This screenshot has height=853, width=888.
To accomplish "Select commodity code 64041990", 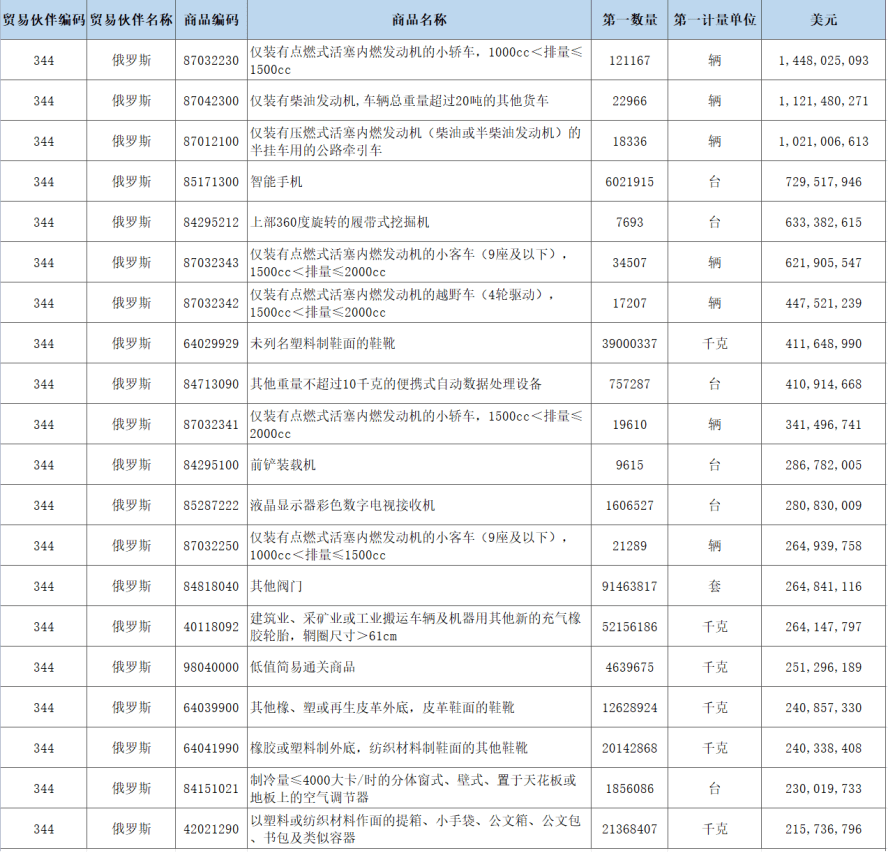I will (x=211, y=749).
